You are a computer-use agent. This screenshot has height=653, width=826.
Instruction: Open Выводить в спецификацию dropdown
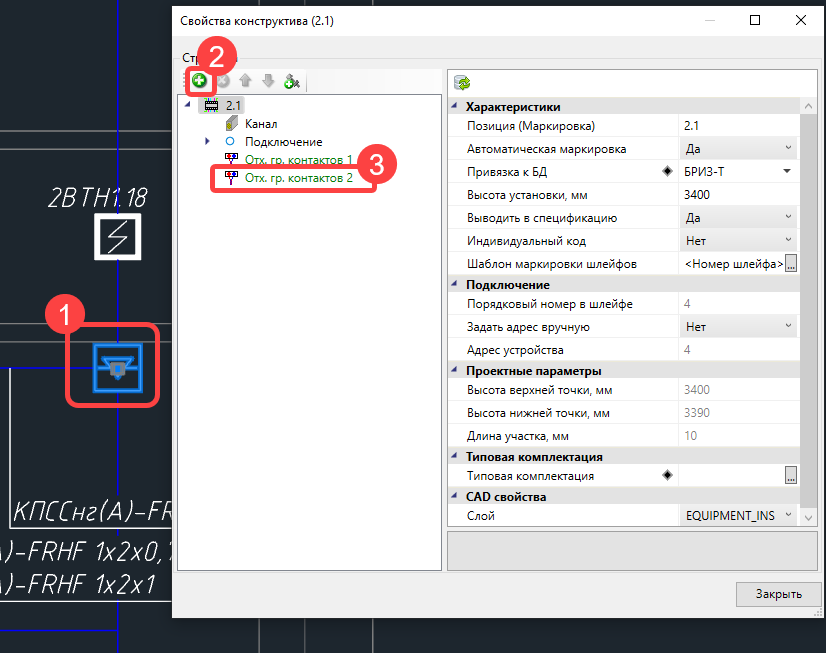[788, 217]
